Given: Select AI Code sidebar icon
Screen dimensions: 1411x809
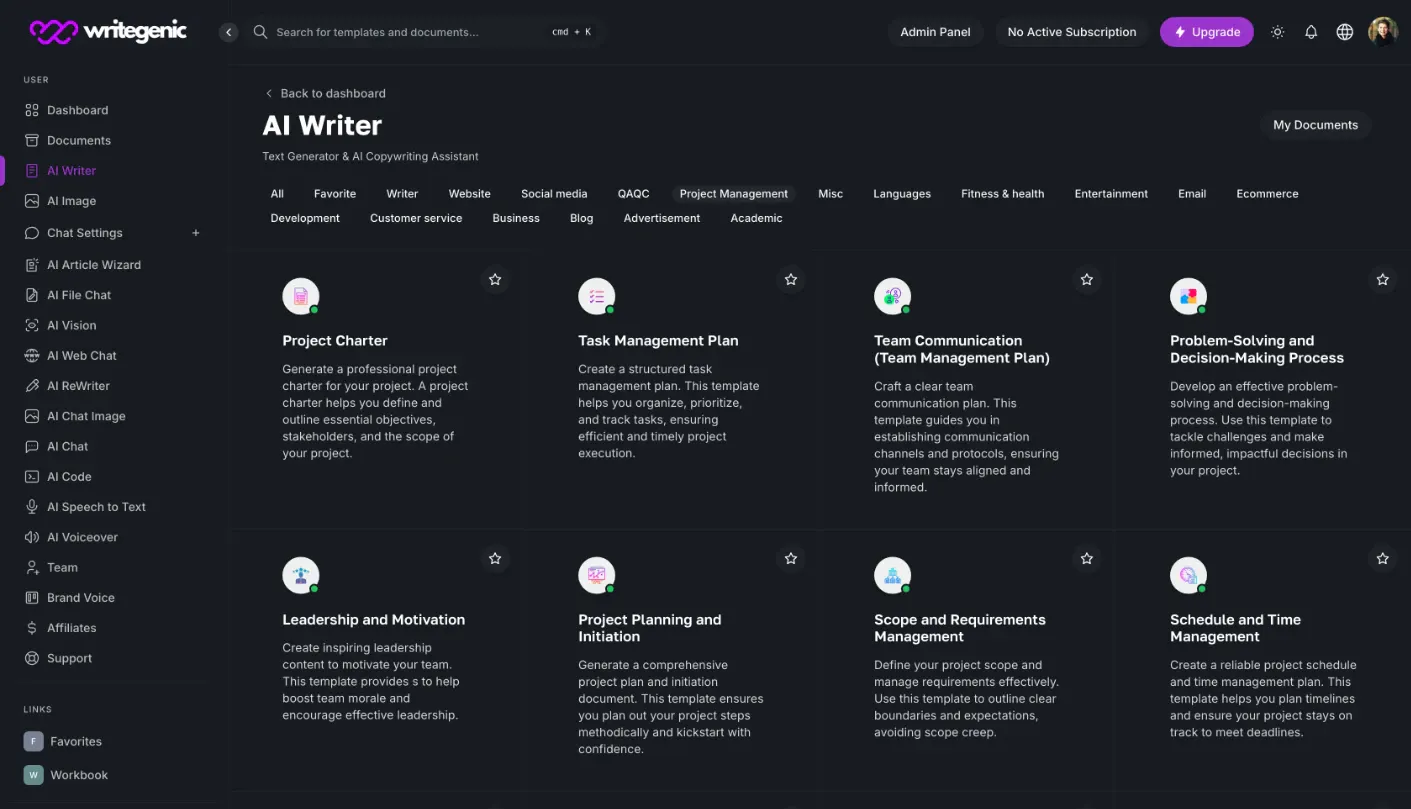Looking at the screenshot, I should click(x=32, y=477).
